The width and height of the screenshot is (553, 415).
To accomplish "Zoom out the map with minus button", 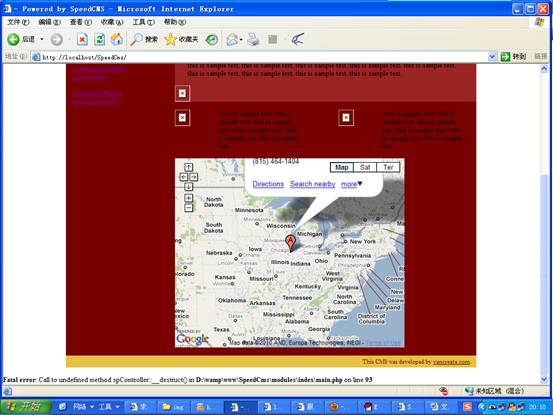I will [x=189, y=208].
